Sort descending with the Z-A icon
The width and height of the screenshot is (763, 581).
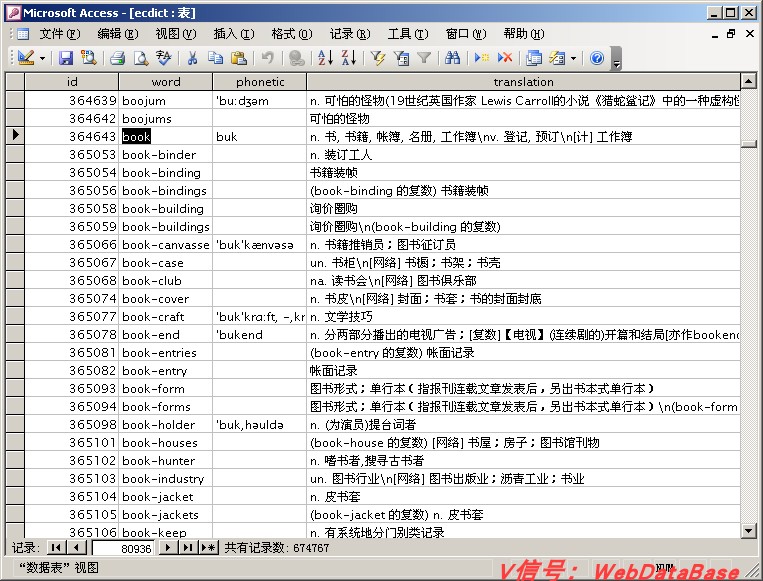coord(348,58)
